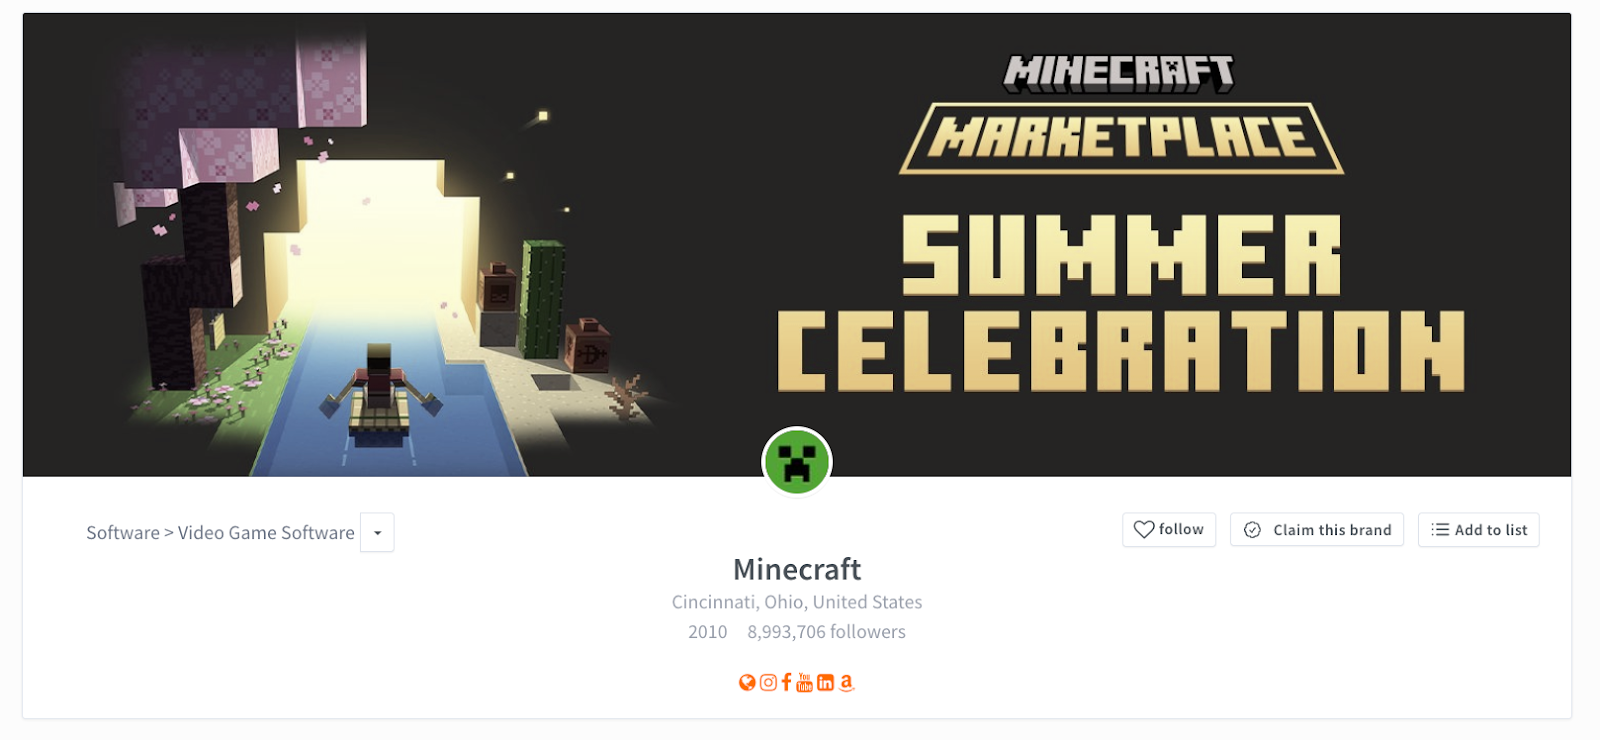The image size is (1600, 740).
Task: Click the 8,993,706 followers count
Action: point(826,632)
